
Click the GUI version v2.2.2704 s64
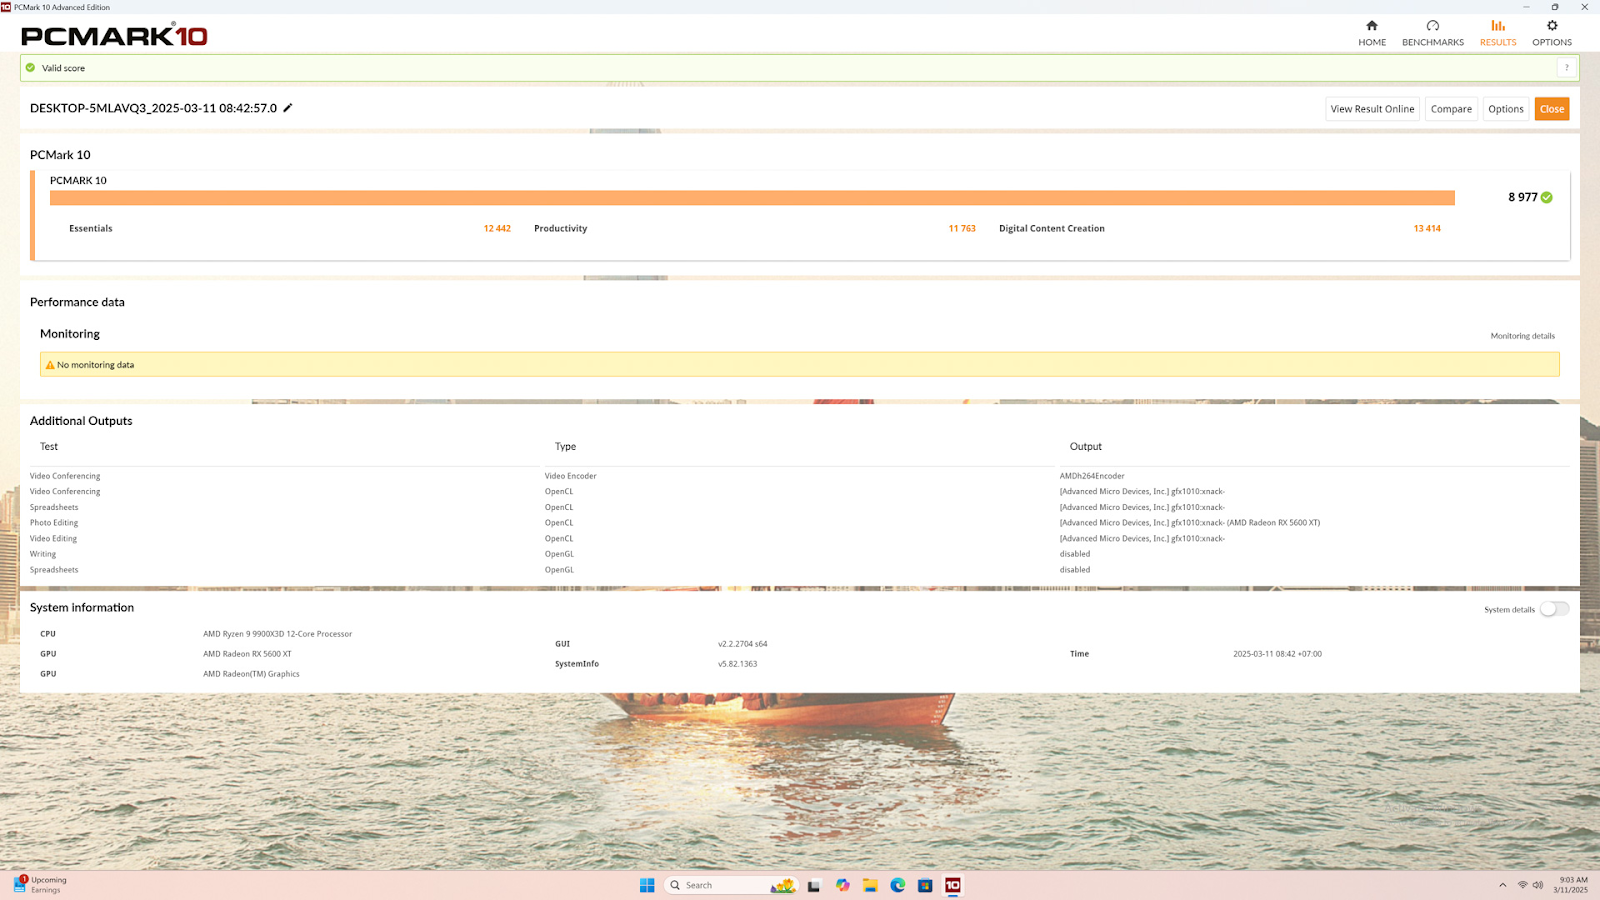tap(742, 644)
